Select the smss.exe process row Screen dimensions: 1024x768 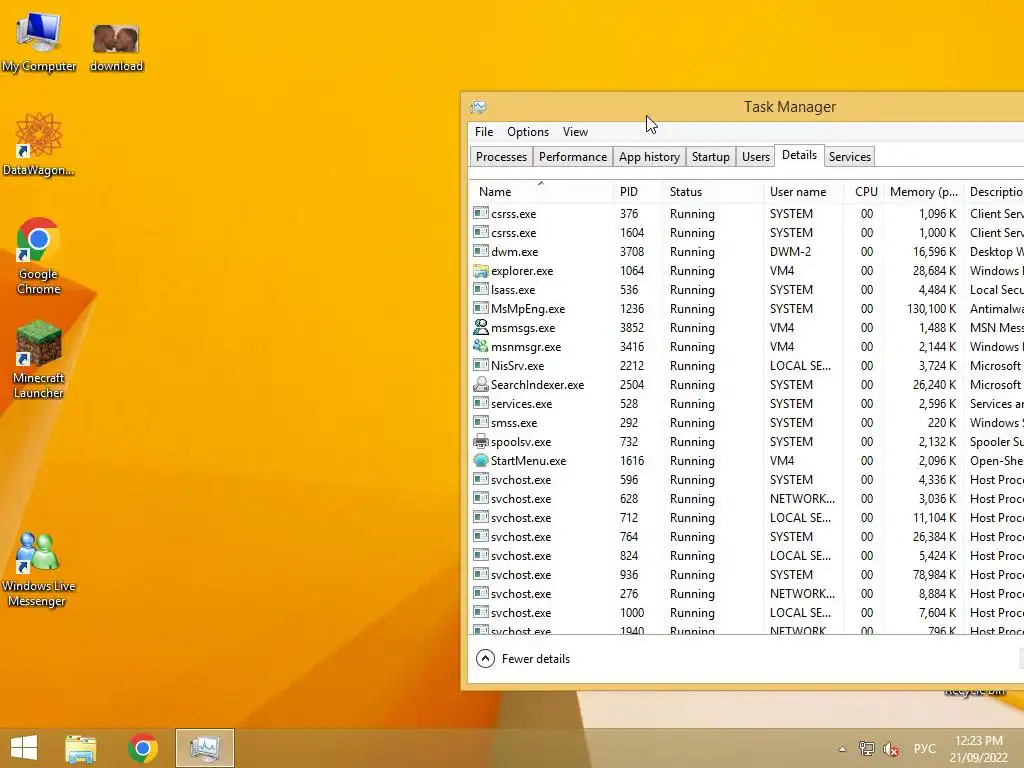point(746,423)
